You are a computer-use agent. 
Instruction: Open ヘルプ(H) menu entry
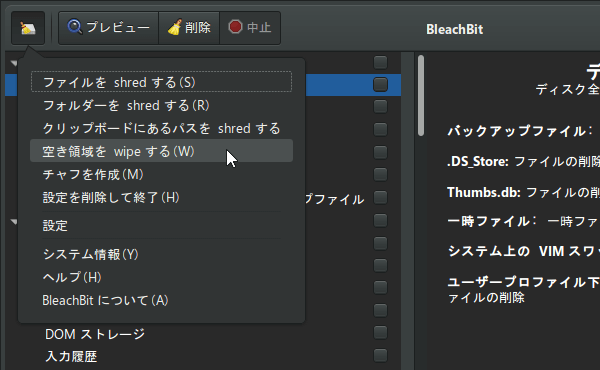point(161,277)
